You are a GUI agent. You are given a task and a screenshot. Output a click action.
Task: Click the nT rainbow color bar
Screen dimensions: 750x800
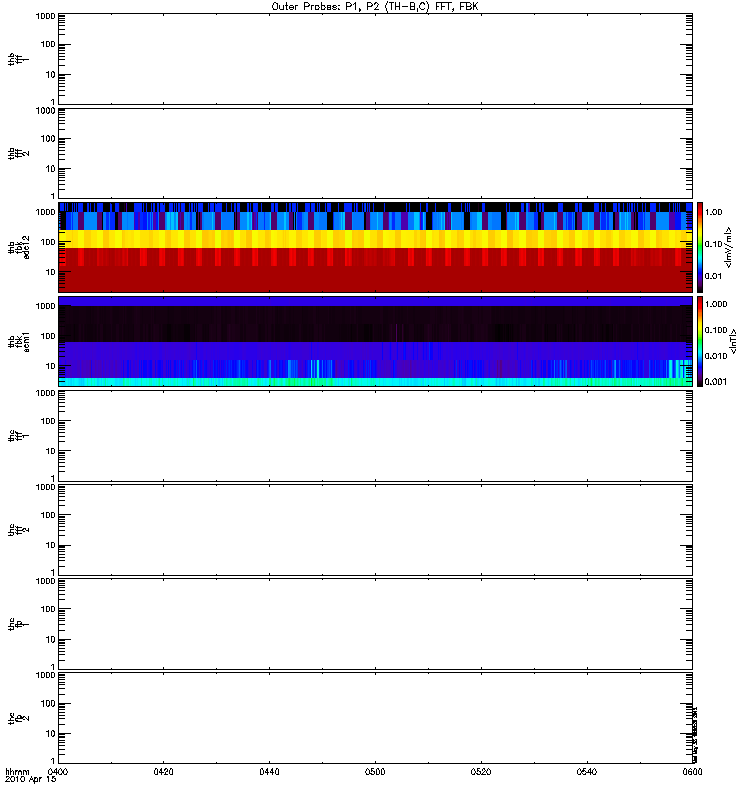click(x=700, y=341)
